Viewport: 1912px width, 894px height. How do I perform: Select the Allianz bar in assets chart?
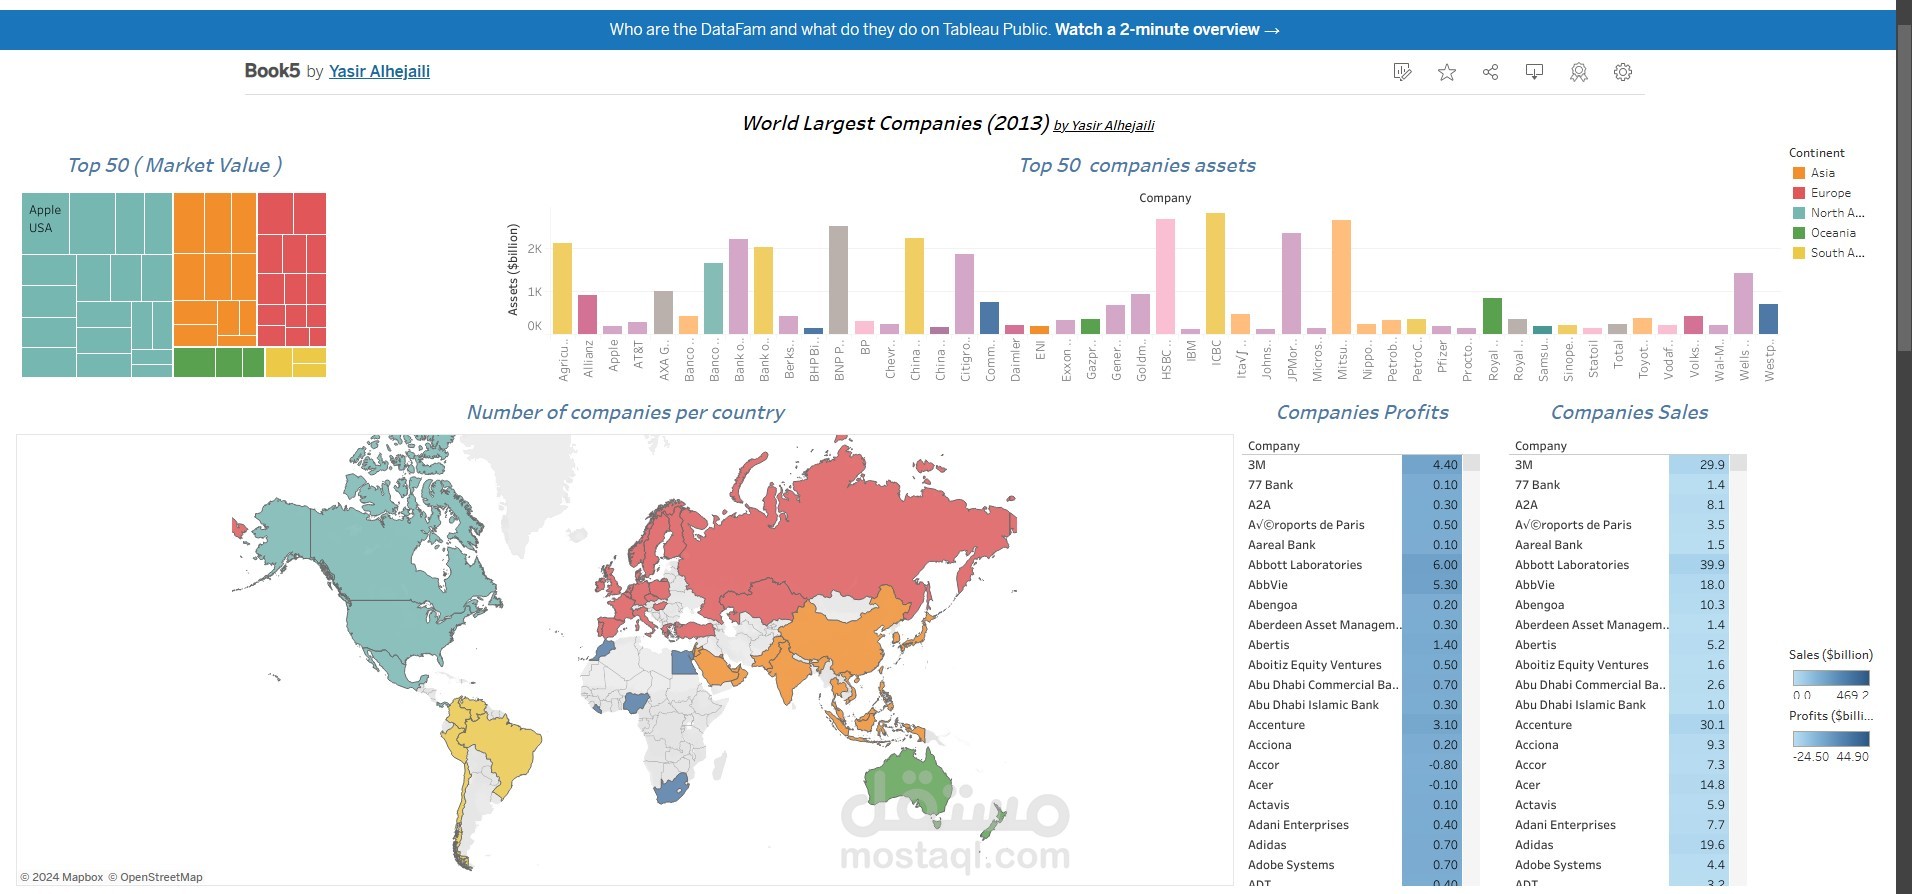(x=588, y=314)
